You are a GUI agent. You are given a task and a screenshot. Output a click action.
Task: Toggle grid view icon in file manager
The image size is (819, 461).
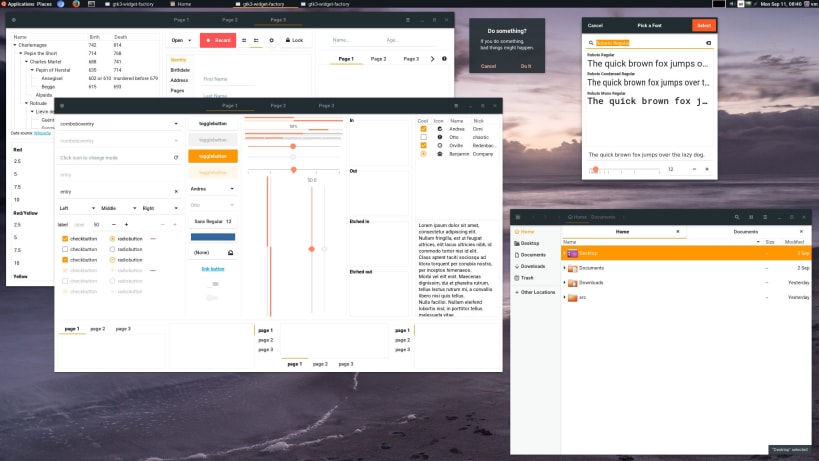pyautogui.click(x=751, y=217)
